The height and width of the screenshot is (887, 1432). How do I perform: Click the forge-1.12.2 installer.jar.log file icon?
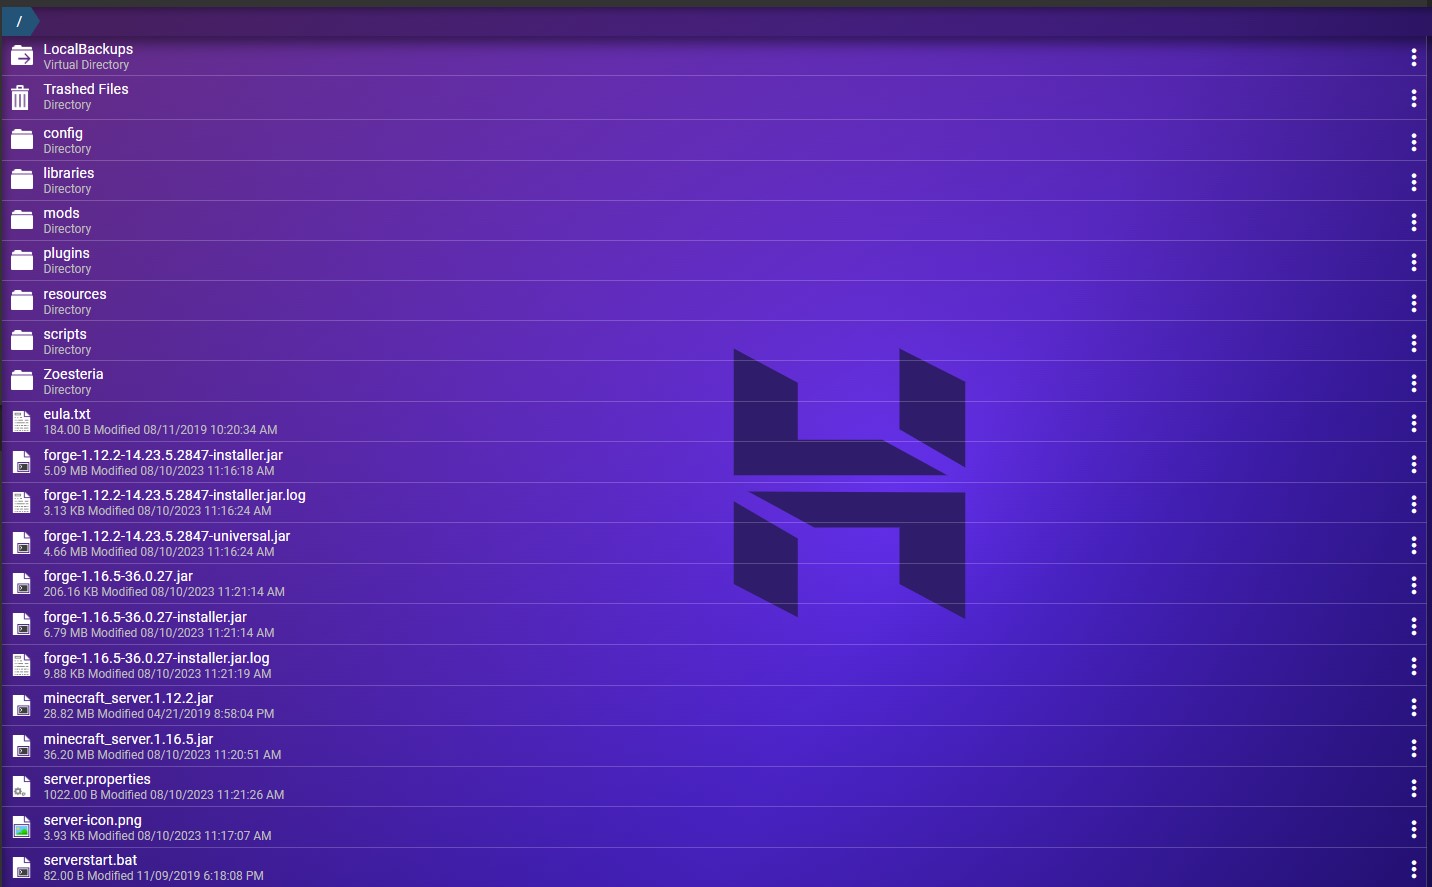coord(22,503)
